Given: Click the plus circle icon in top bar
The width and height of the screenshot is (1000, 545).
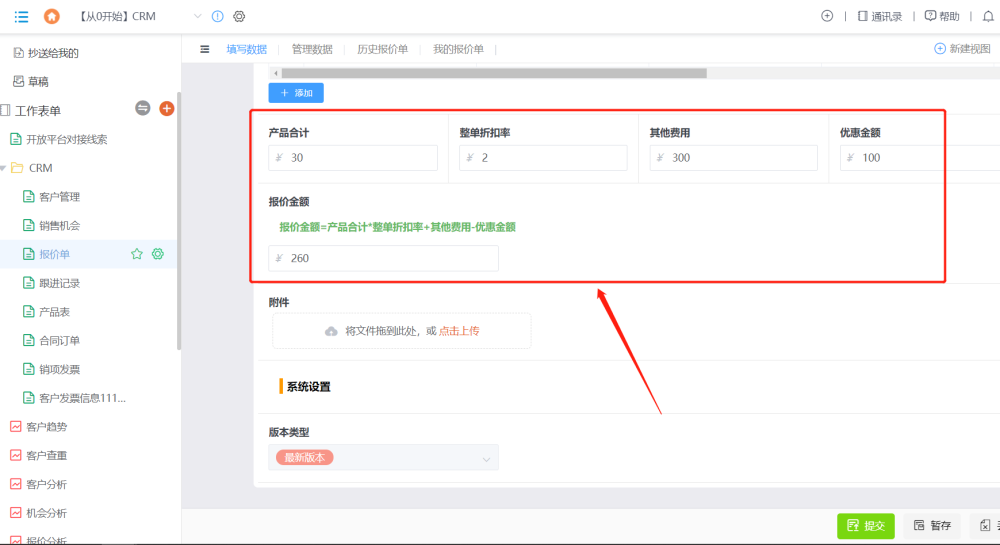Looking at the screenshot, I should tap(827, 16).
